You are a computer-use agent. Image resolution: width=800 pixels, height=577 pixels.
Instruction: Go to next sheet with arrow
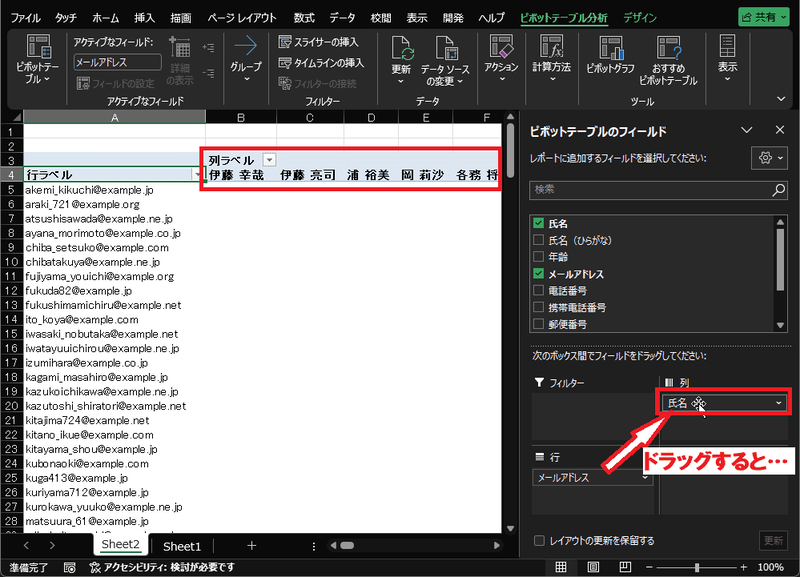pyautogui.click(x=52, y=545)
